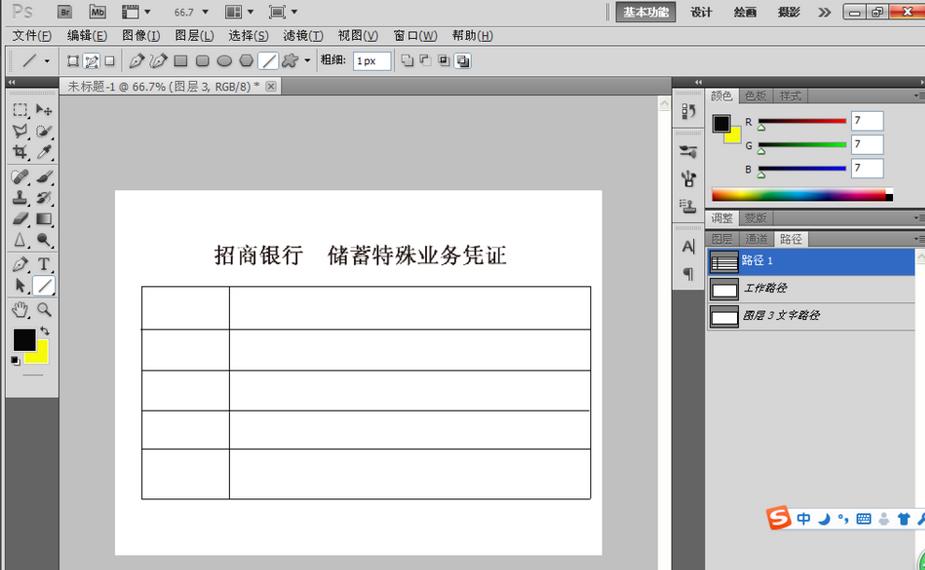Viewport: 925px width, 570px height.
Task: Select the Clone Stamp tool
Action: click(20, 198)
